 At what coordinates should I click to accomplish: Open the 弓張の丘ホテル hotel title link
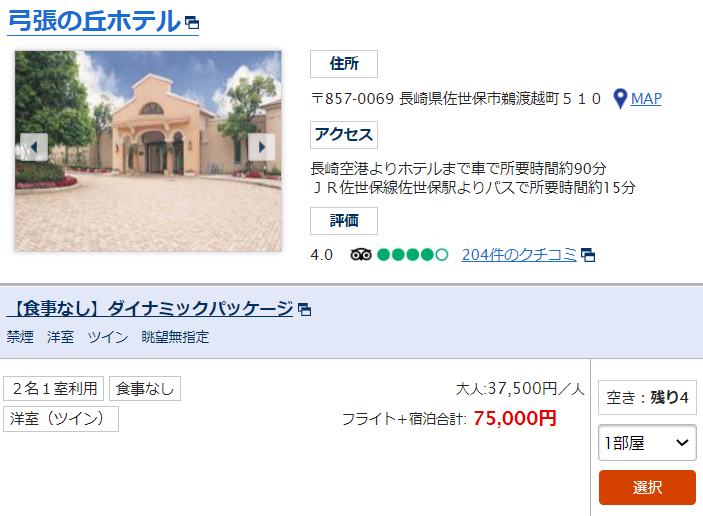[94, 22]
